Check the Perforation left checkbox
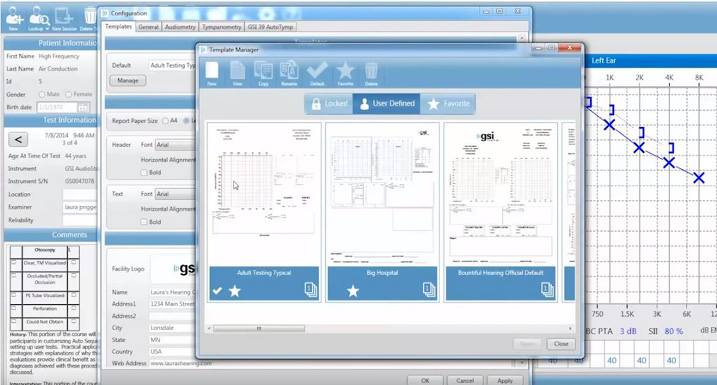 tap(14, 309)
